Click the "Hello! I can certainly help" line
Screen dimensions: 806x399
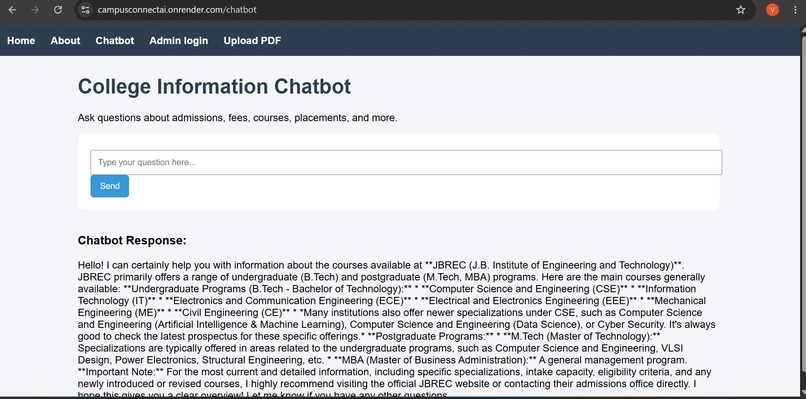(x=381, y=265)
